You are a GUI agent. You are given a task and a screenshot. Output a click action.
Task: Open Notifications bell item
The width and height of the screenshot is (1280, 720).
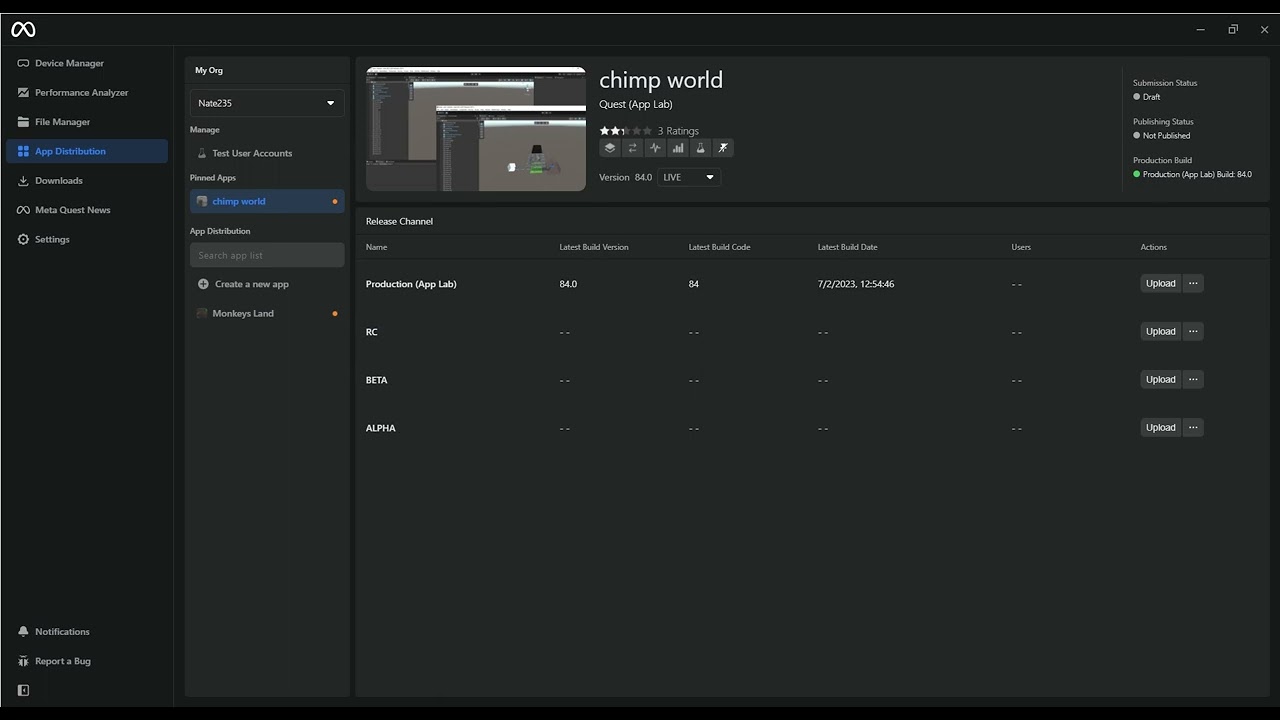click(x=87, y=632)
